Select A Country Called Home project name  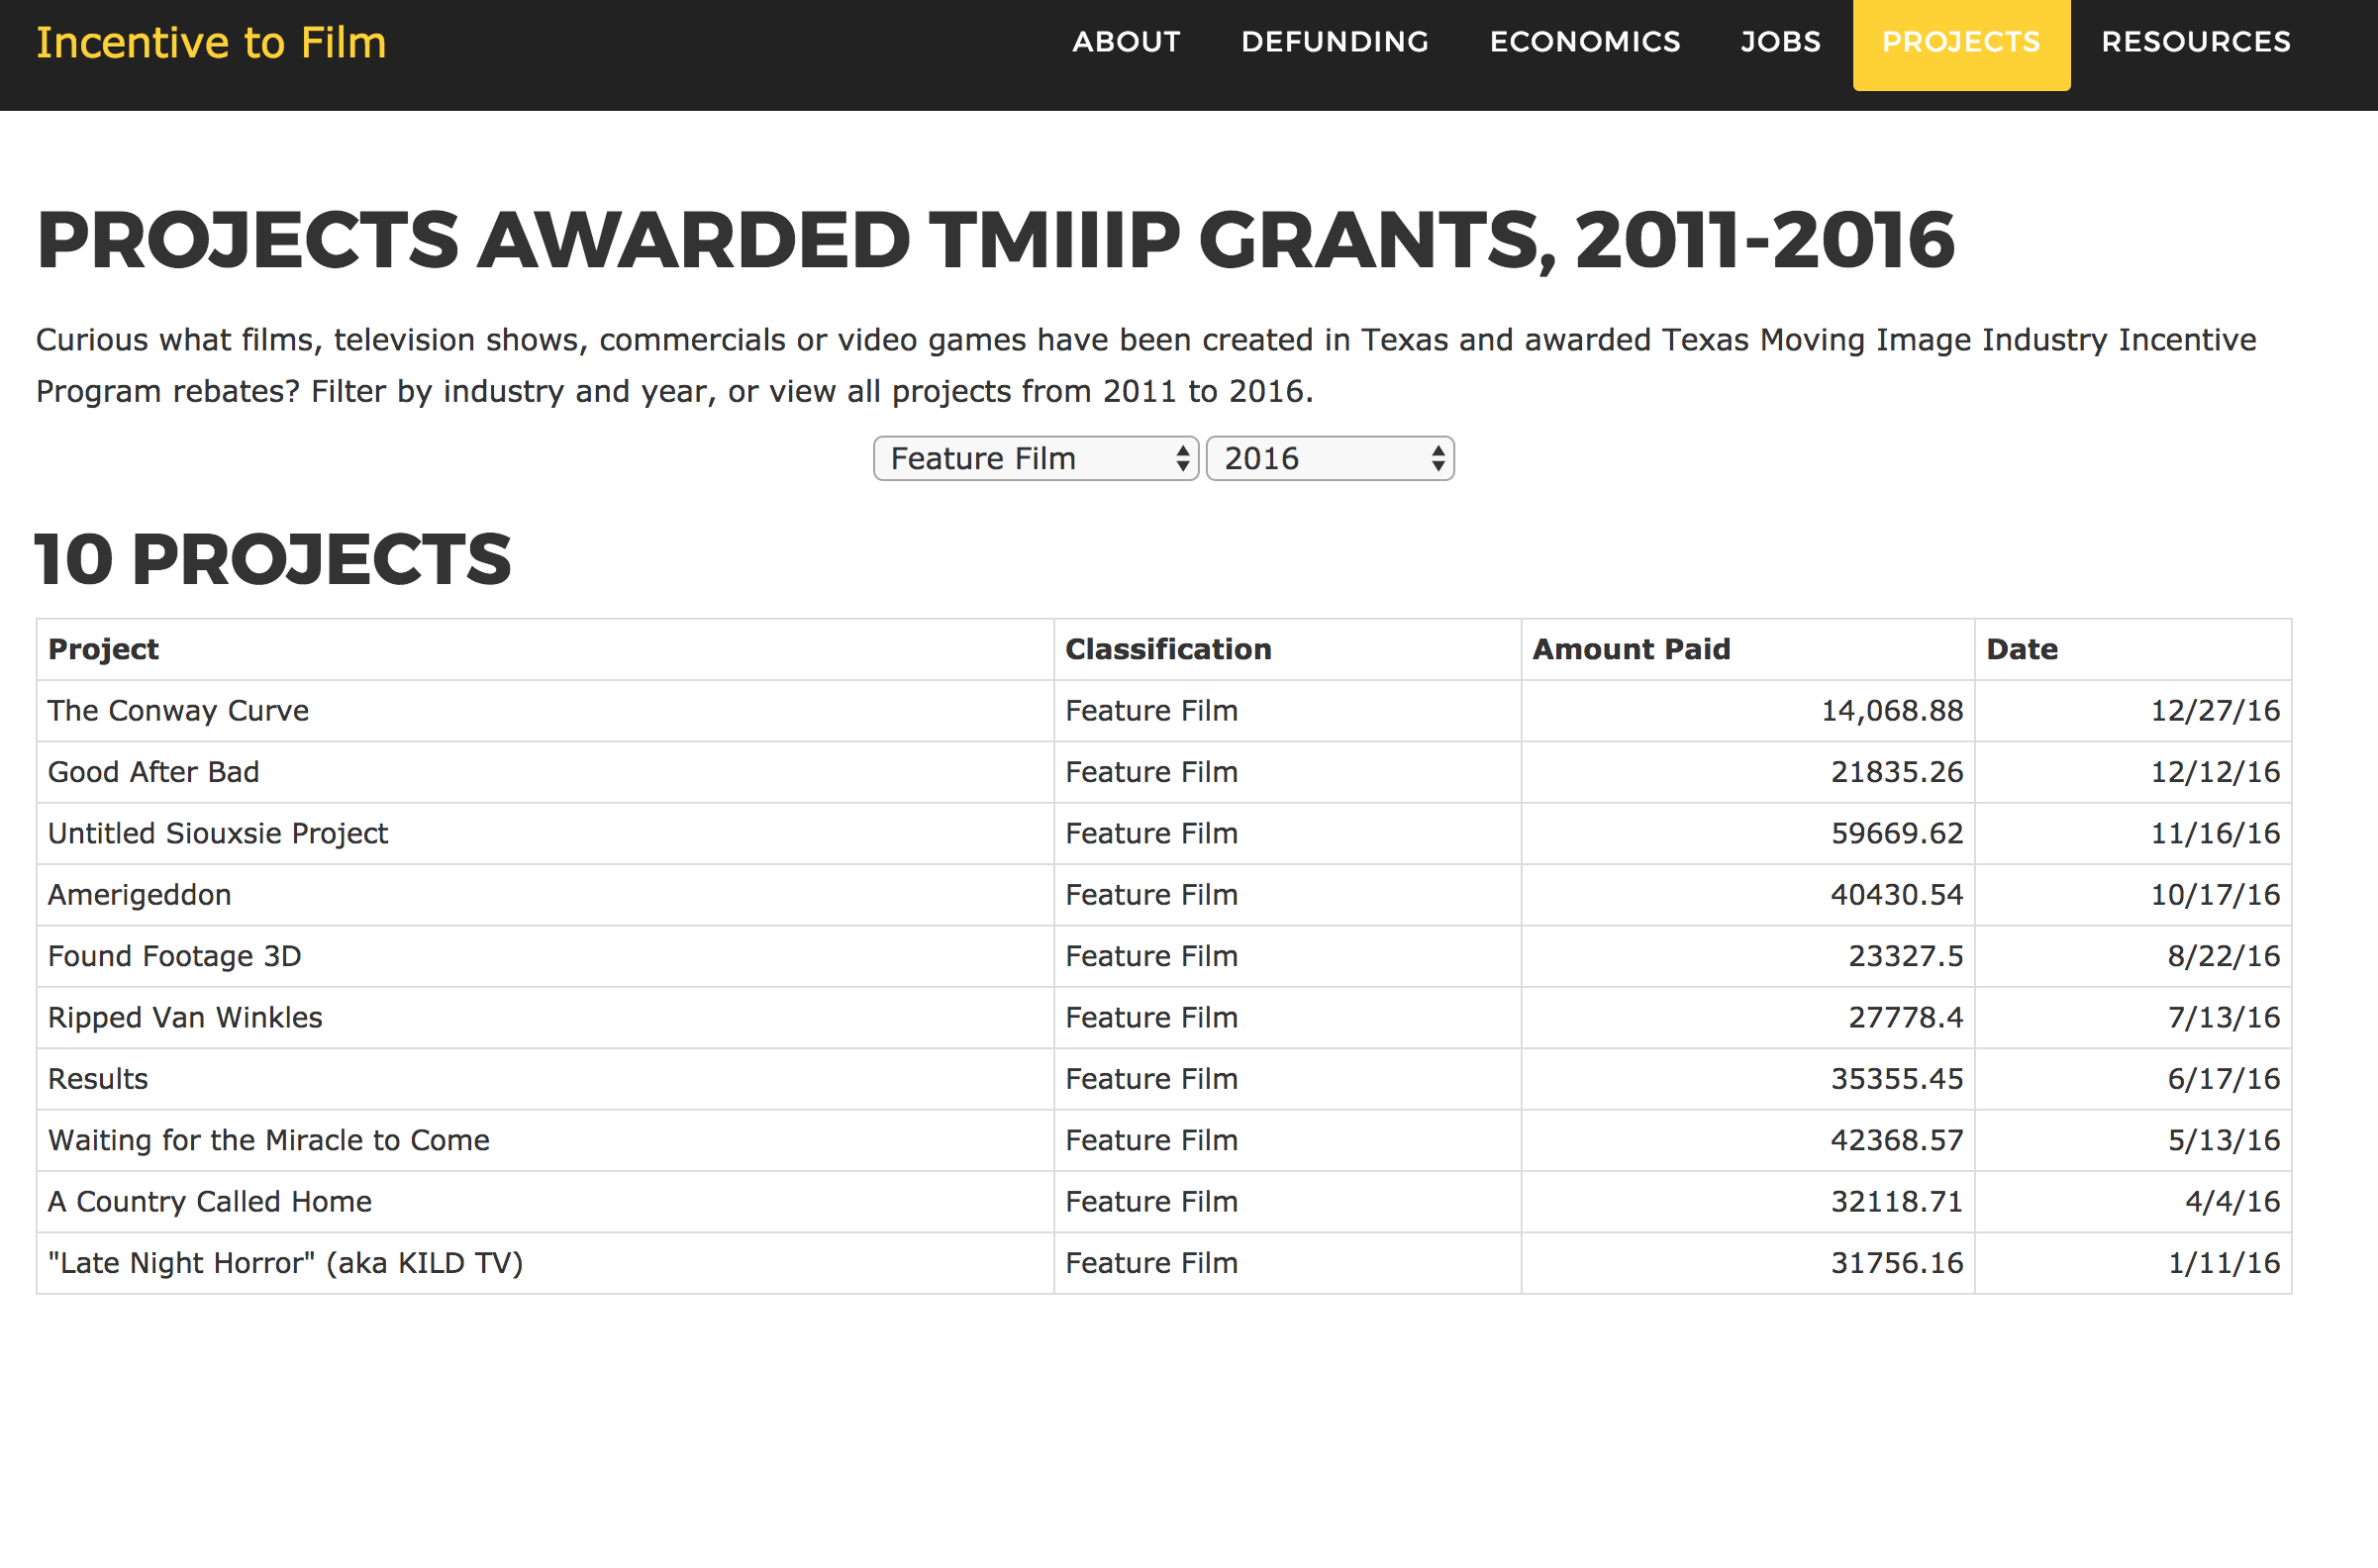coord(210,1202)
